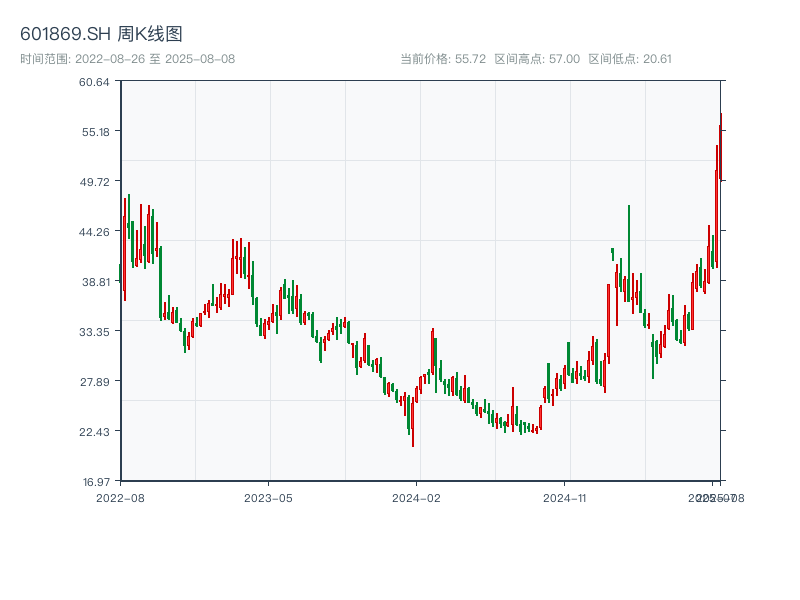800x600 pixels.
Task: Click the chart title 601869.SH 周K线图
Action: [101, 34]
